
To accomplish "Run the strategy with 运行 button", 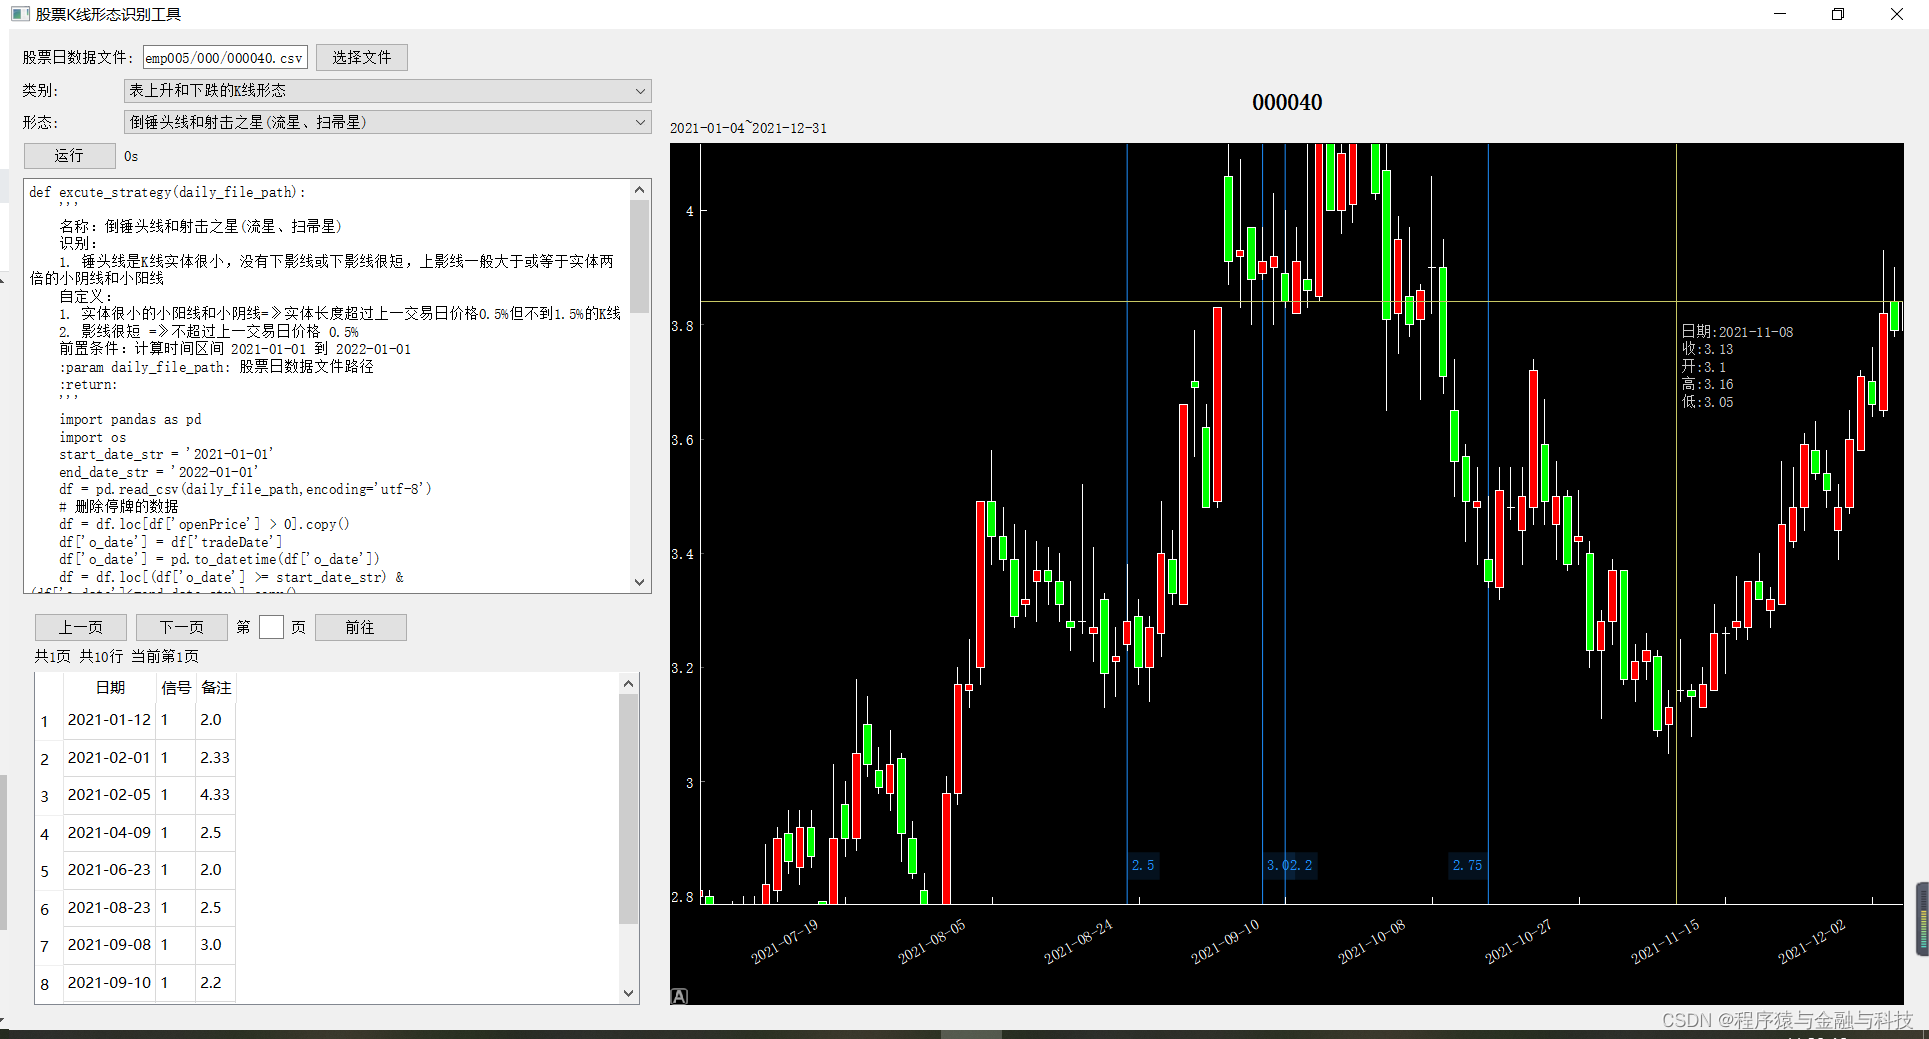I will [x=69, y=156].
